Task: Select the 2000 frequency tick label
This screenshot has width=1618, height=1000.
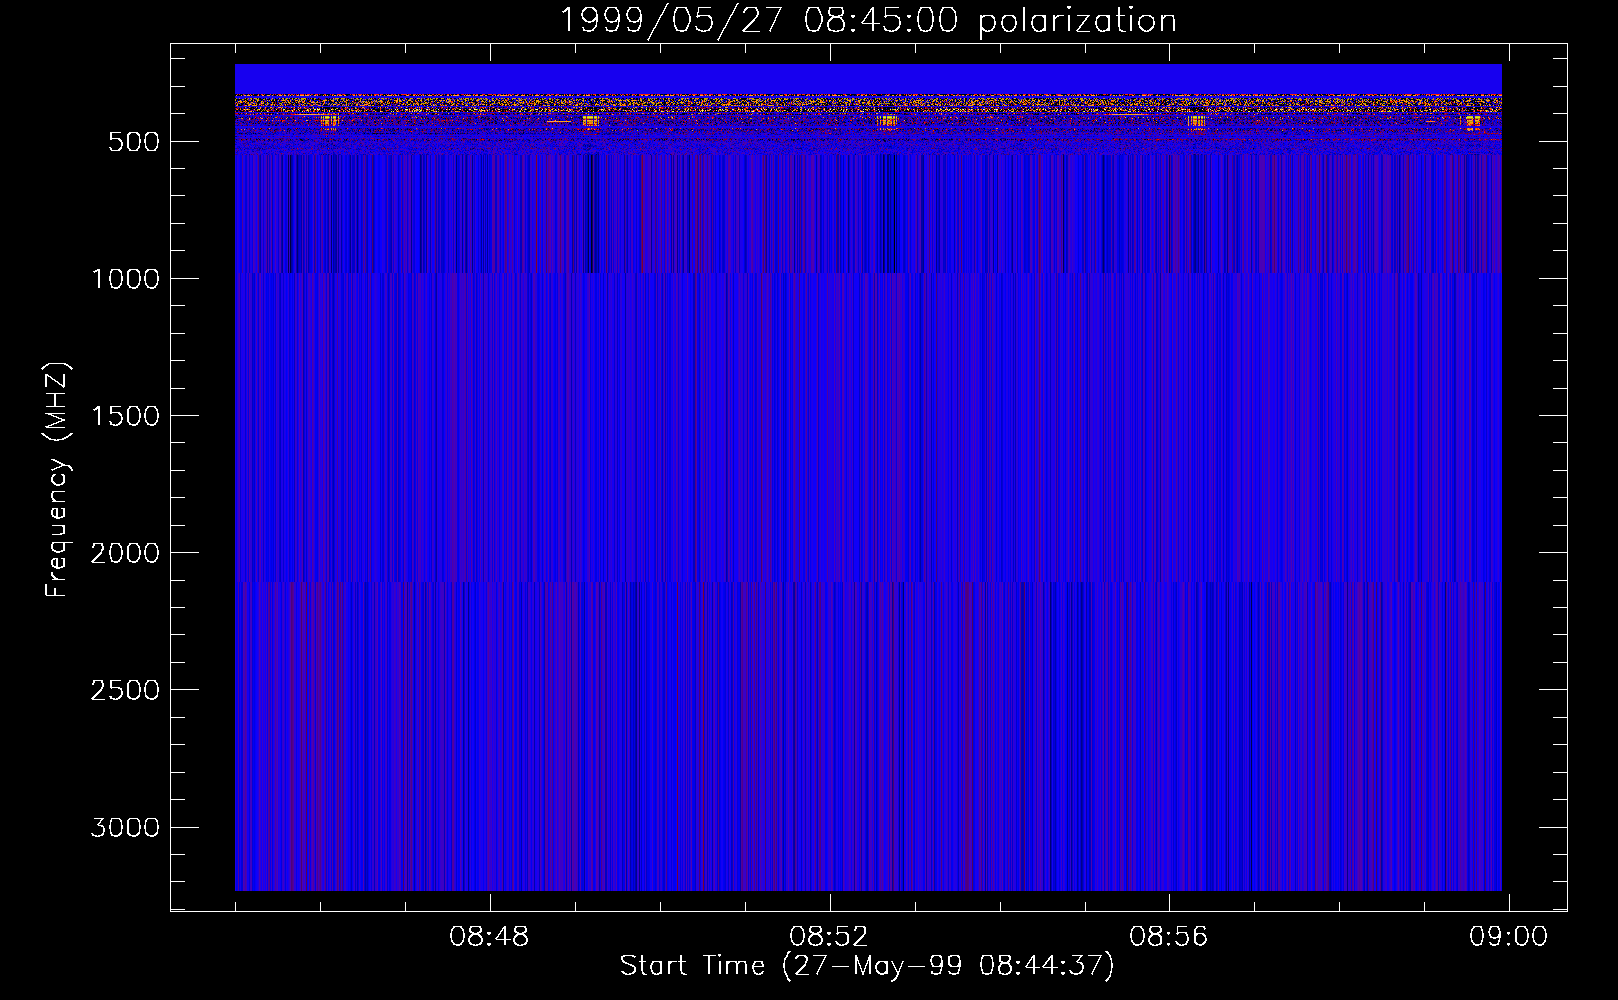Action: [125, 553]
